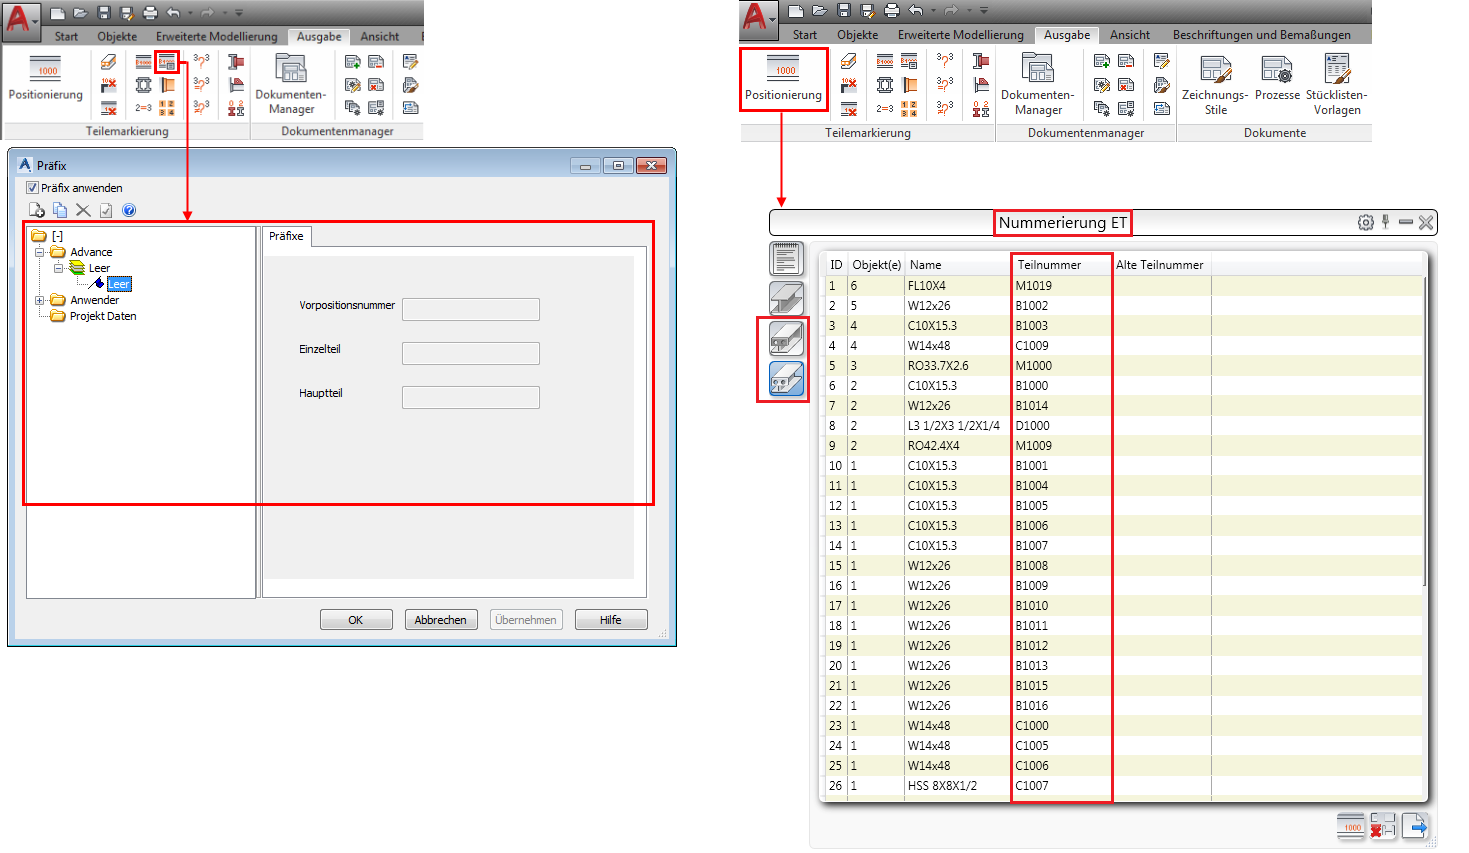
Task: Sort by the Teilnummer column header
Action: point(1060,265)
